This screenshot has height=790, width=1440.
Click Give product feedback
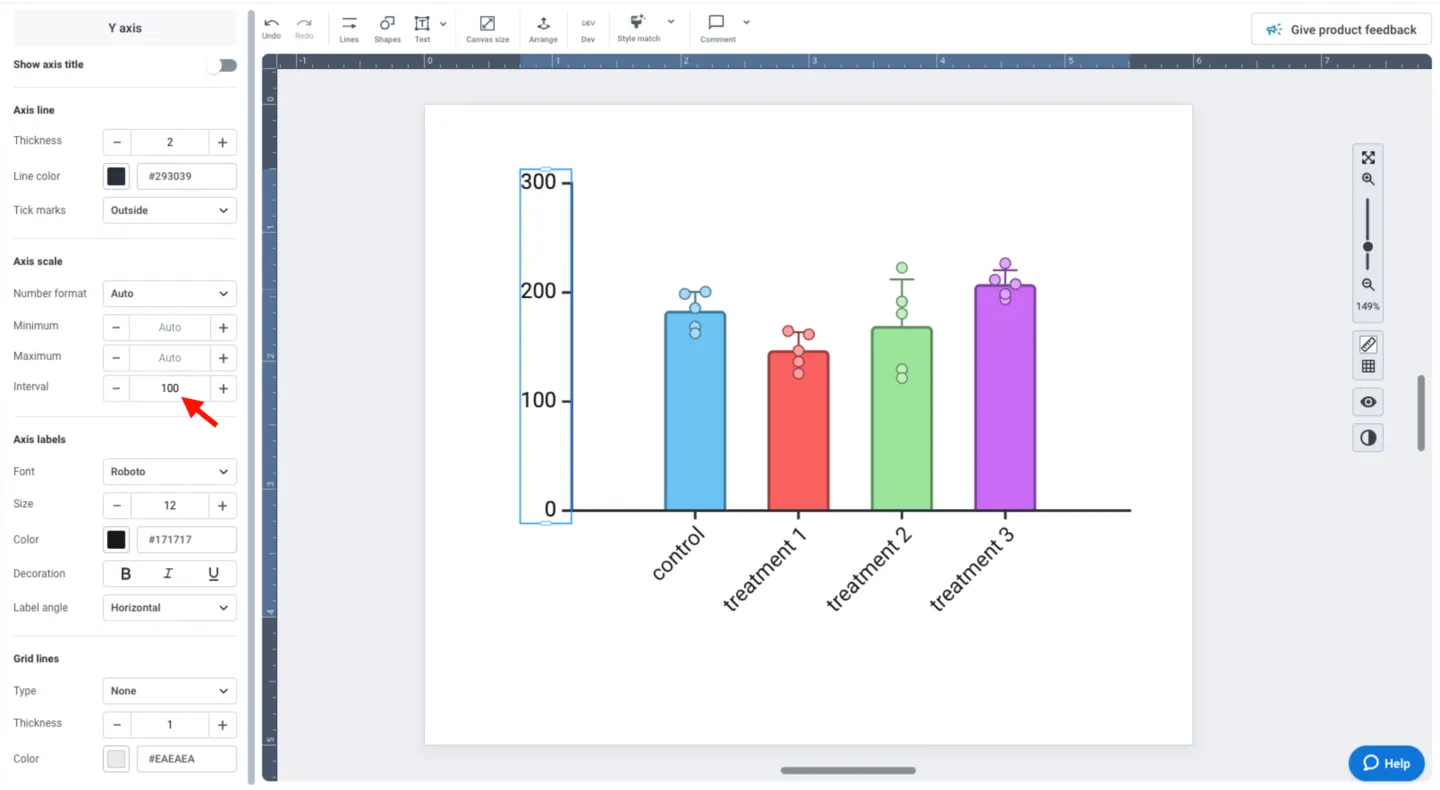(x=1340, y=29)
